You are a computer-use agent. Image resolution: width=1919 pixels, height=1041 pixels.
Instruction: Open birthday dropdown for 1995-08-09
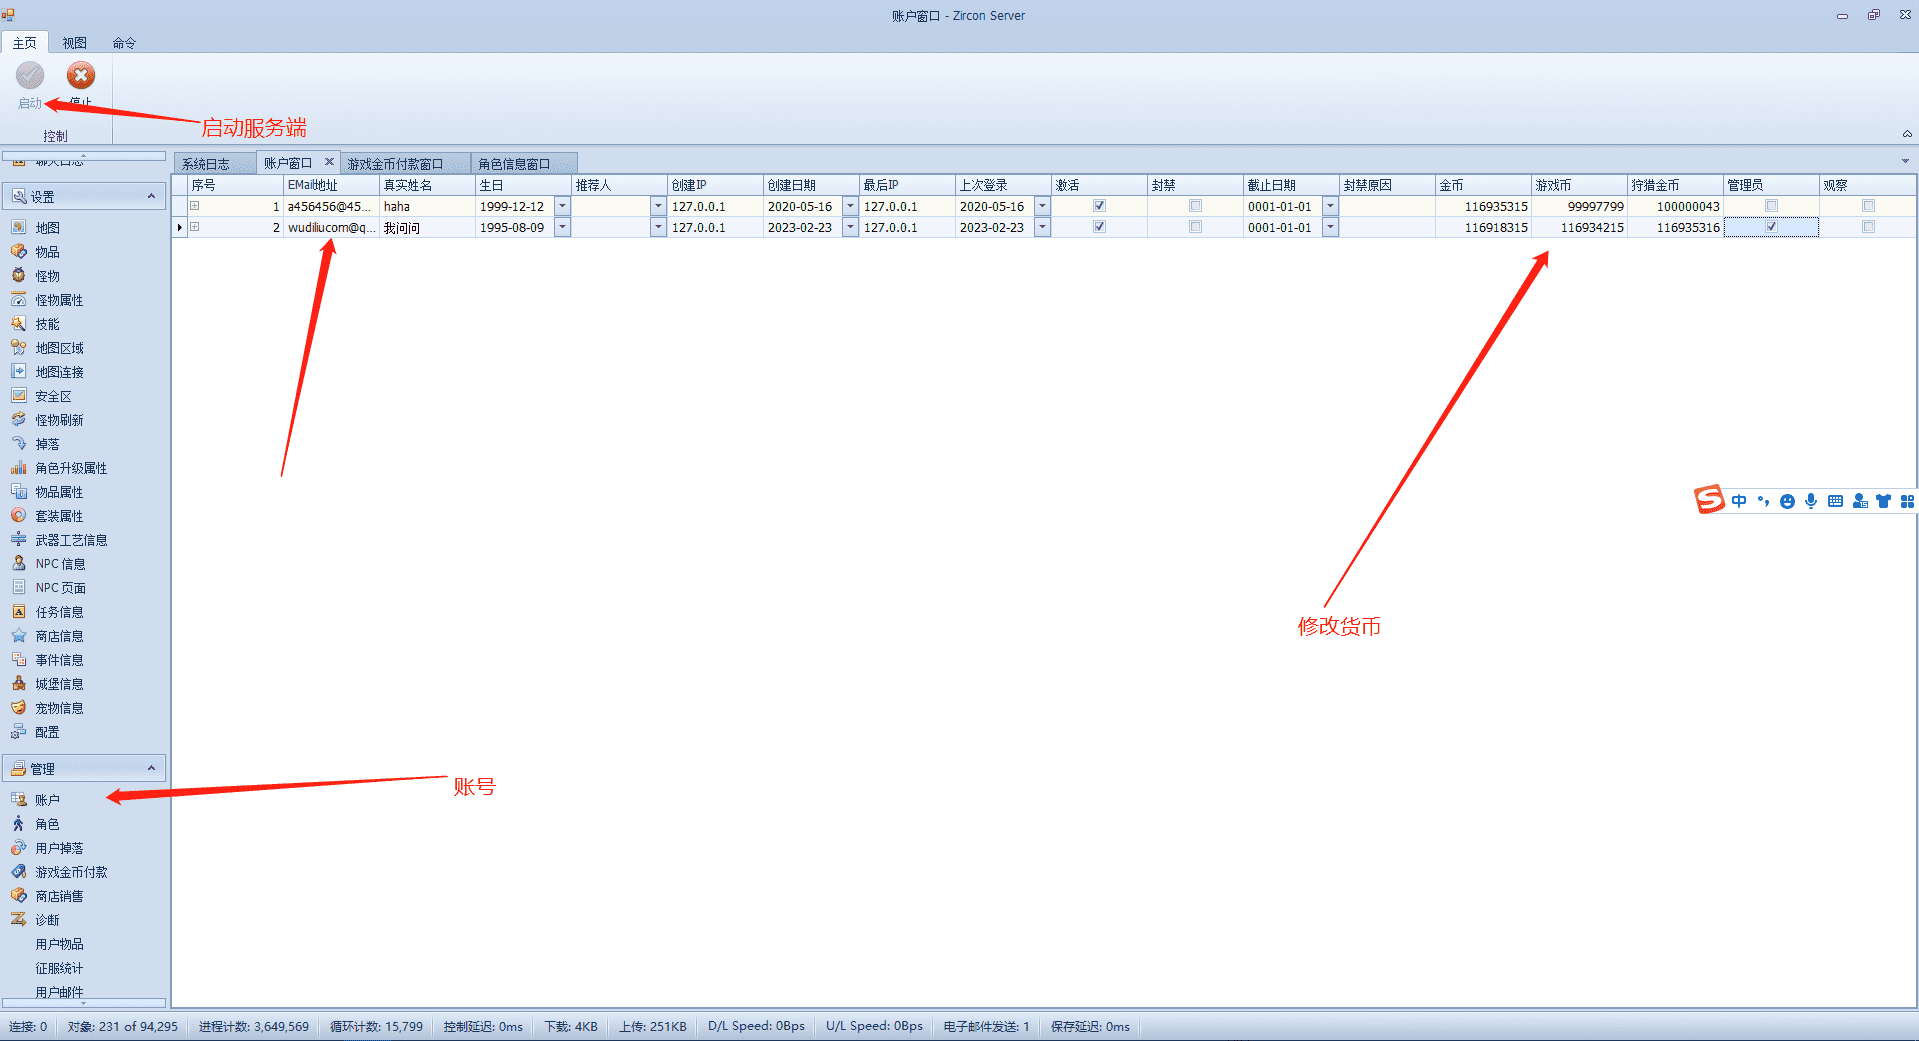pos(562,227)
